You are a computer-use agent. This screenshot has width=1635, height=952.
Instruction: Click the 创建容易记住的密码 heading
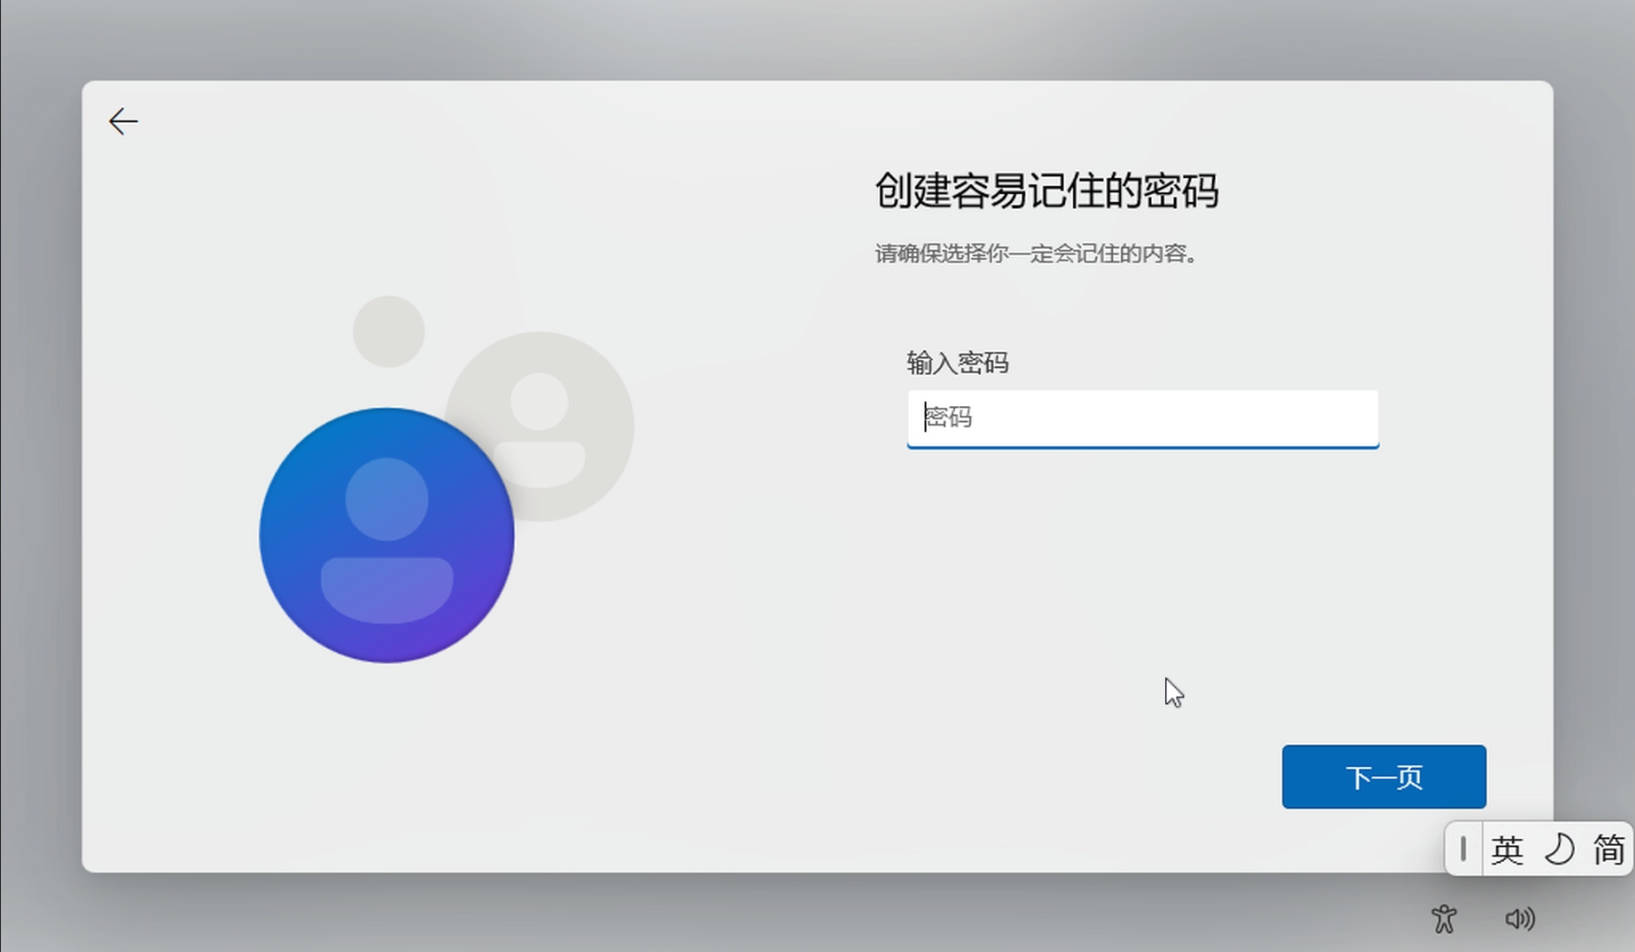click(1046, 190)
